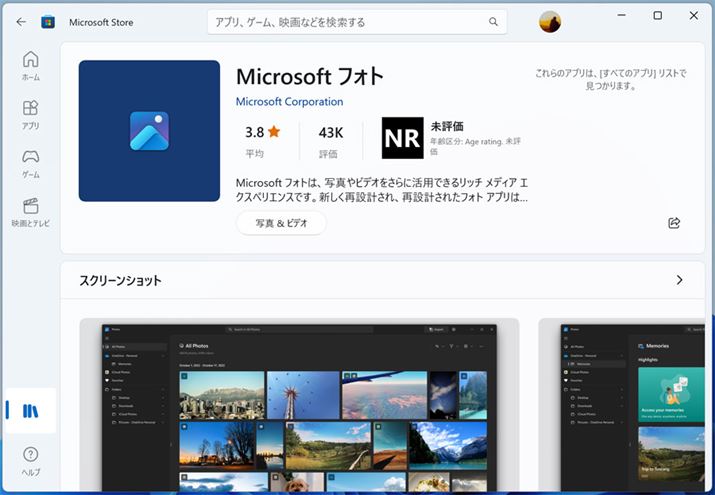The height and width of the screenshot is (495, 715).
Task: Maximize the Microsoft Store window
Action: pos(658,15)
